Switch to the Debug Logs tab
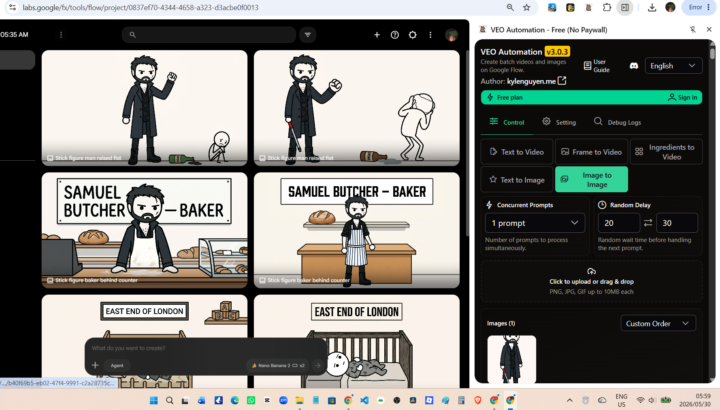The width and height of the screenshot is (720, 410). click(618, 122)
